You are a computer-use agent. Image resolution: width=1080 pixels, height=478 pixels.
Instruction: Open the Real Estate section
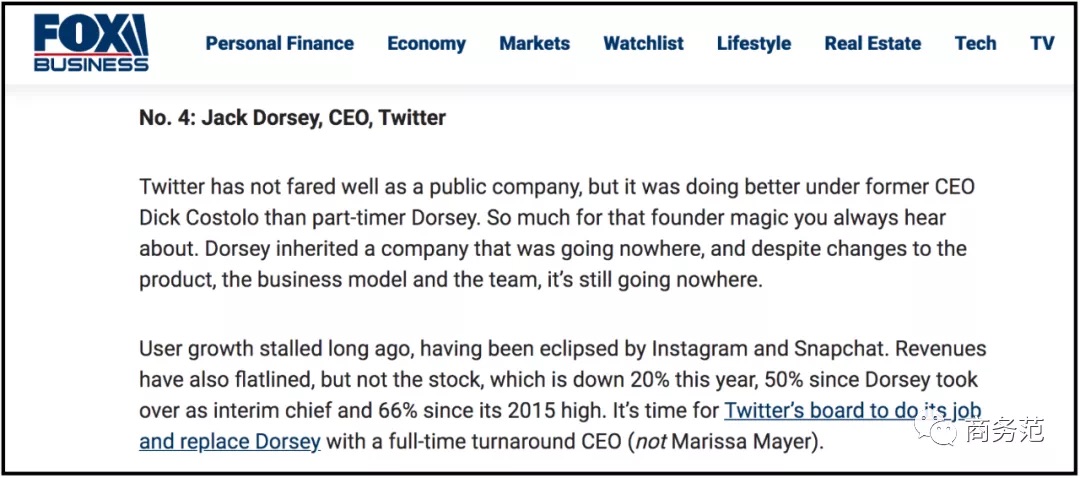873,43
